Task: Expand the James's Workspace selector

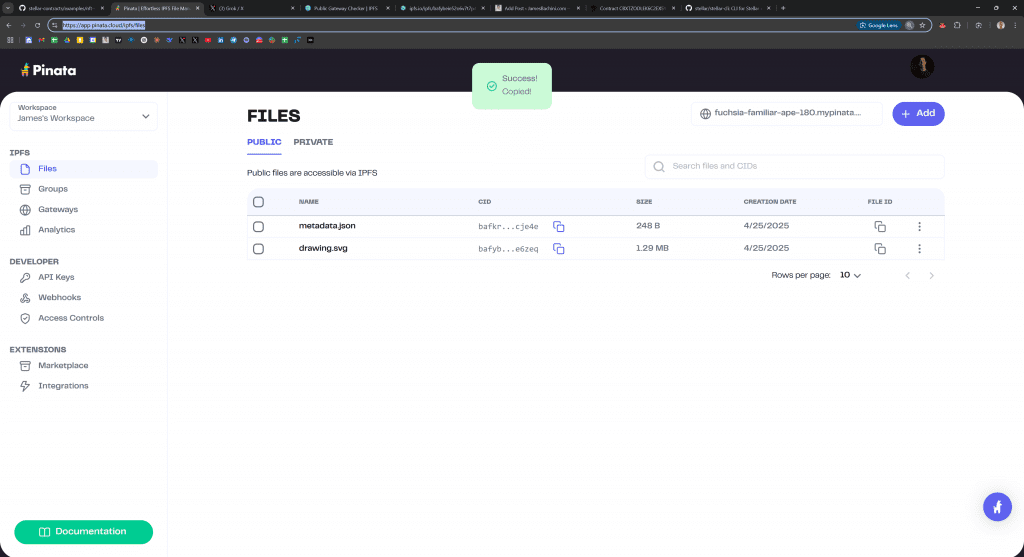Action: pos(84,114)
